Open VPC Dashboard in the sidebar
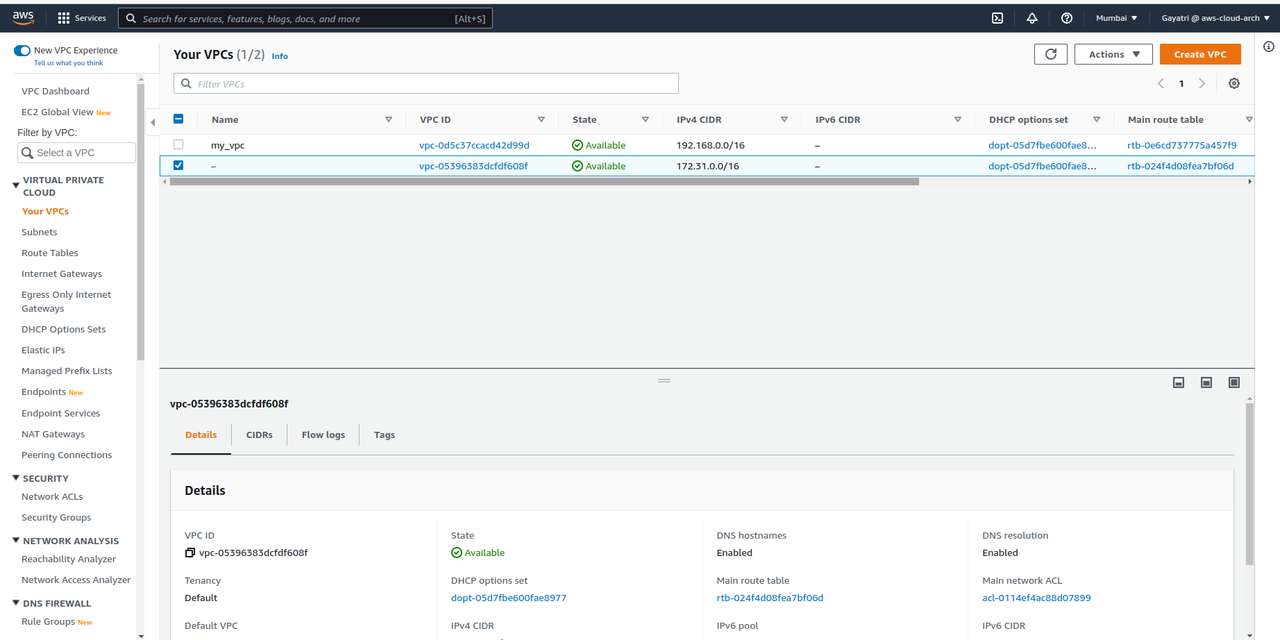This screenshot has height=640, width=1280. click(56, 91)
